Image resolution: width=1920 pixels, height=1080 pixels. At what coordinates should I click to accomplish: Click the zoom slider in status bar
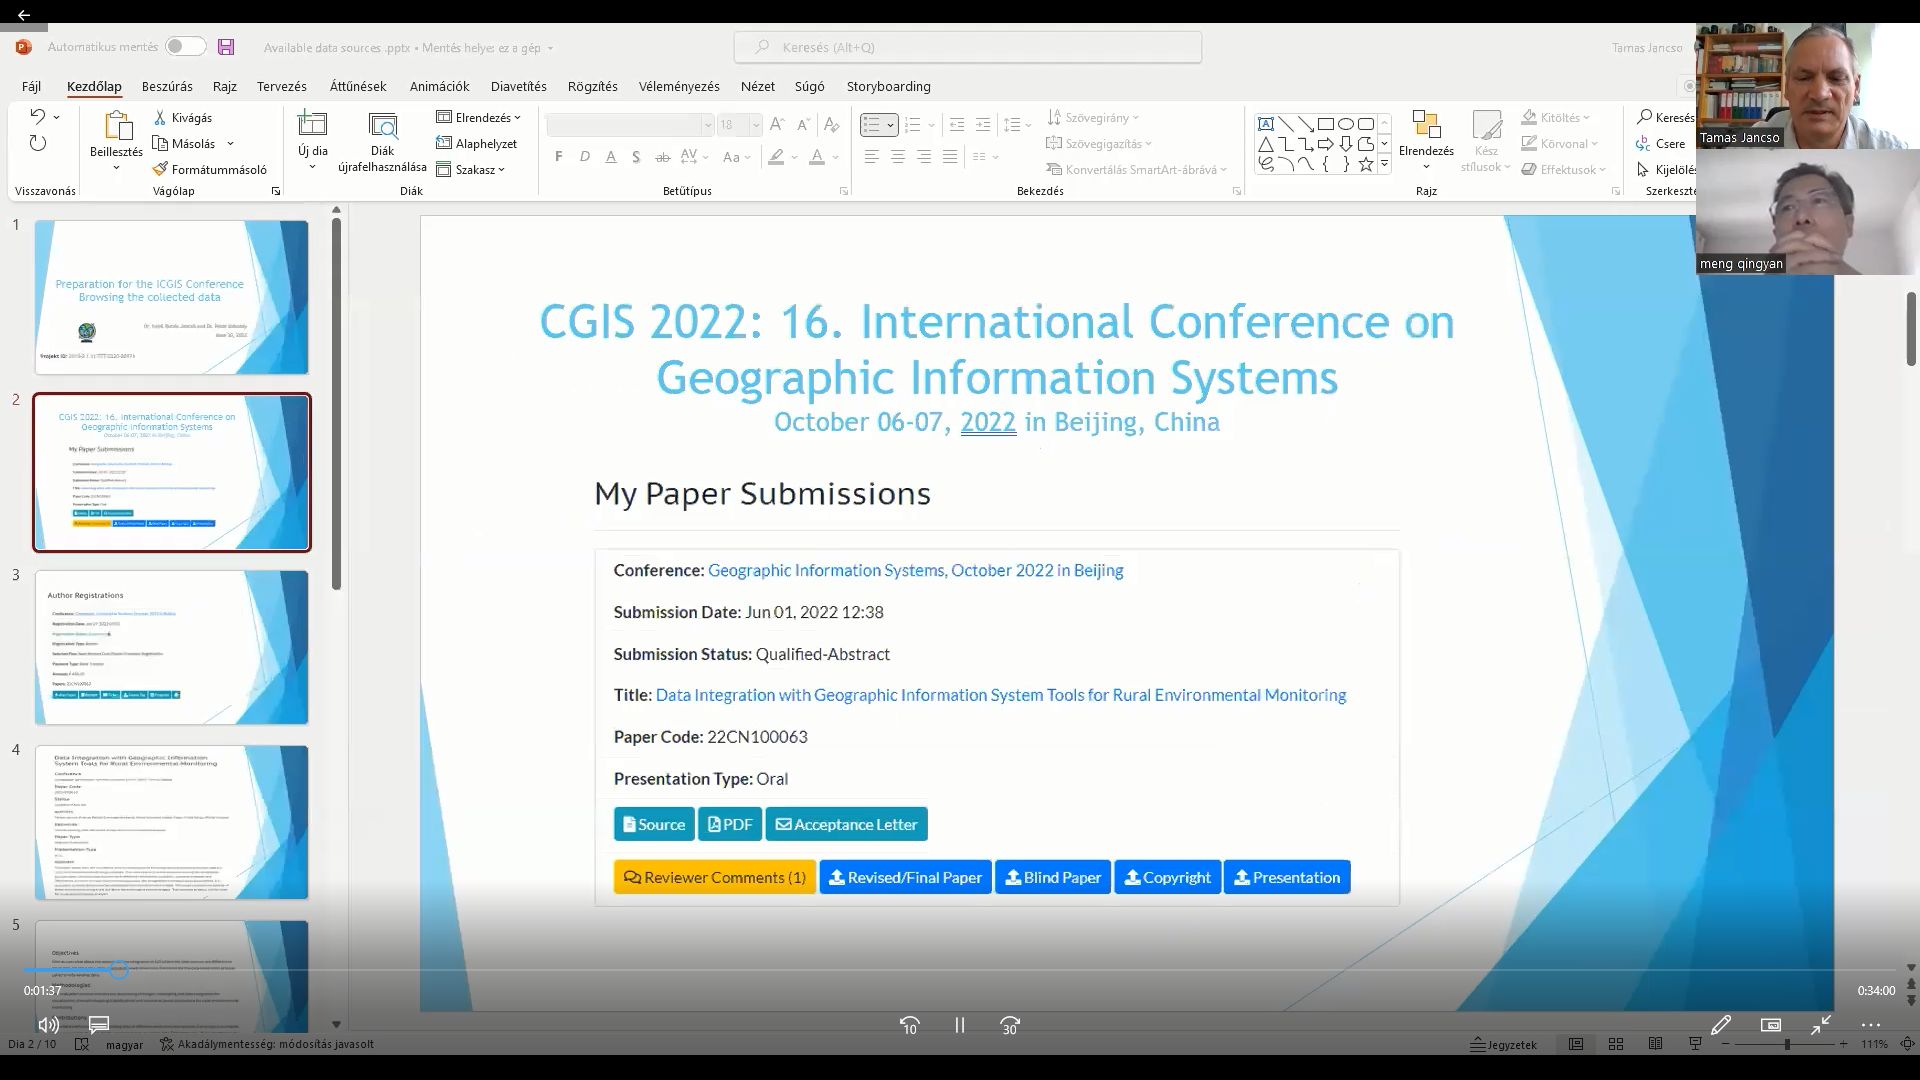(1786, 1044)
